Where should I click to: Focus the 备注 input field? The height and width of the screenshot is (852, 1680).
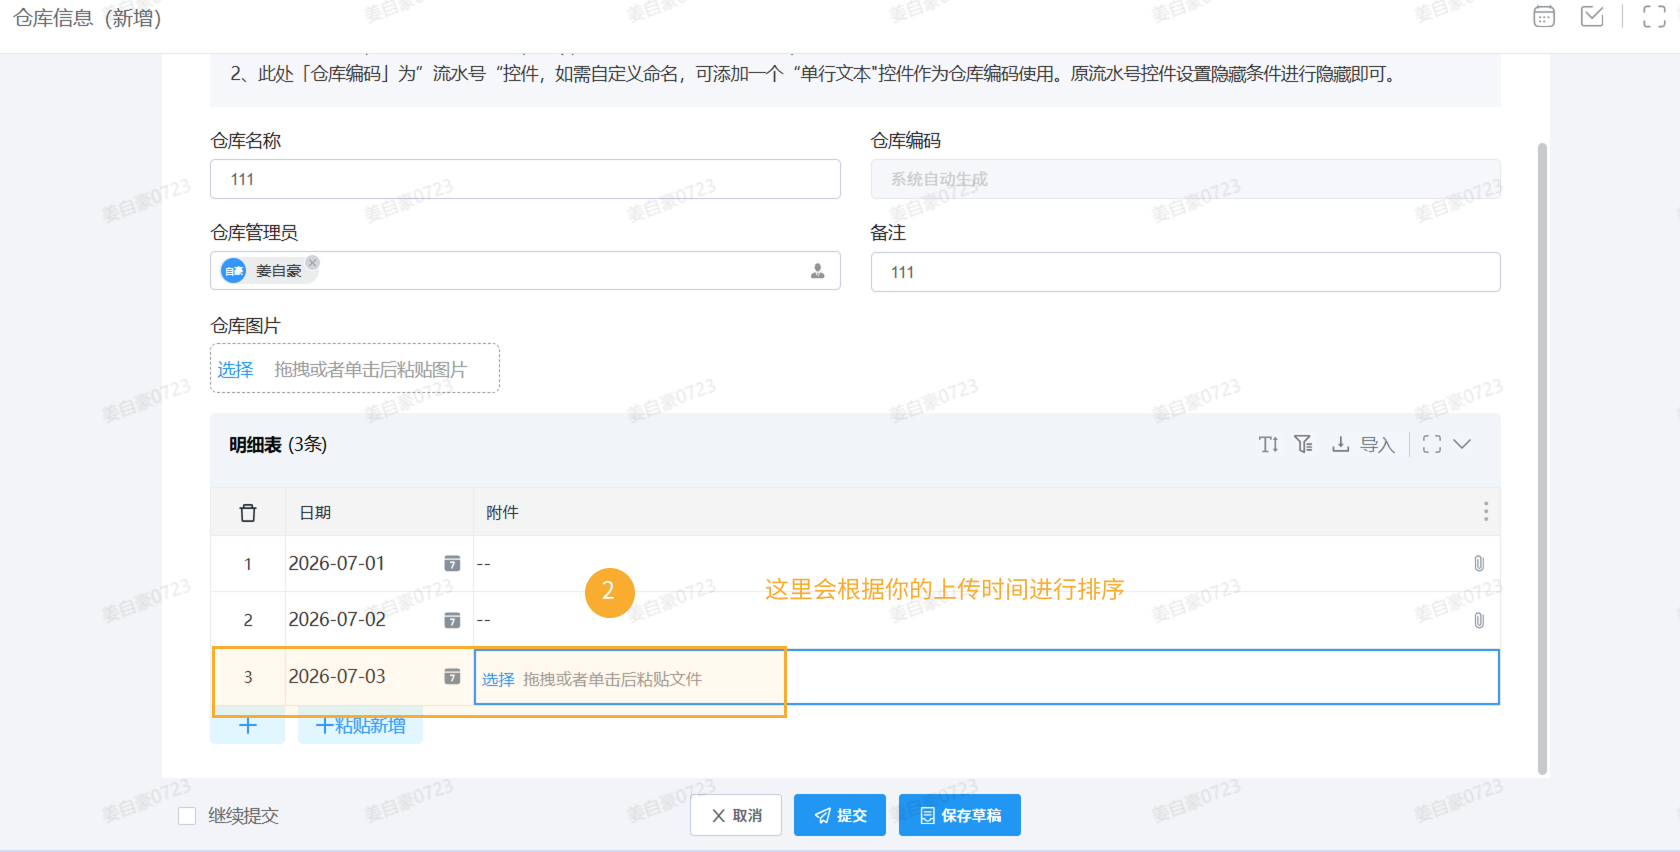1185,272
